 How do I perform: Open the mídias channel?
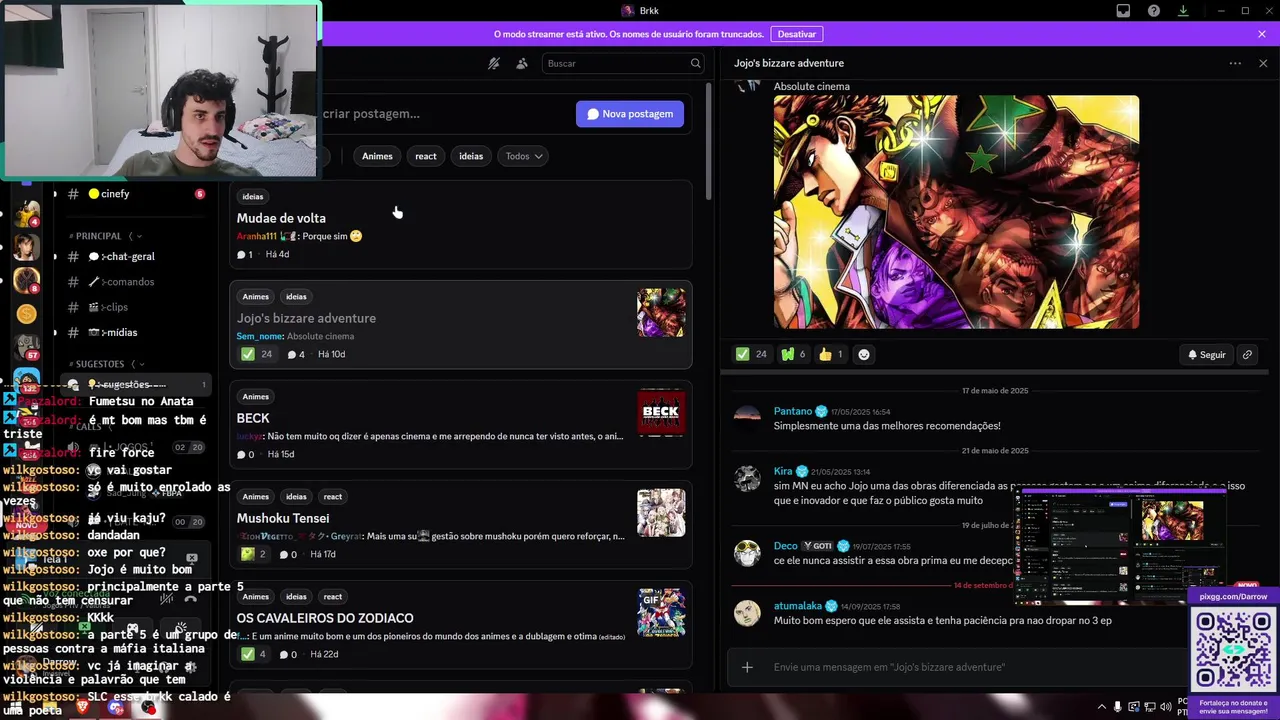click(x=136, y=332)
